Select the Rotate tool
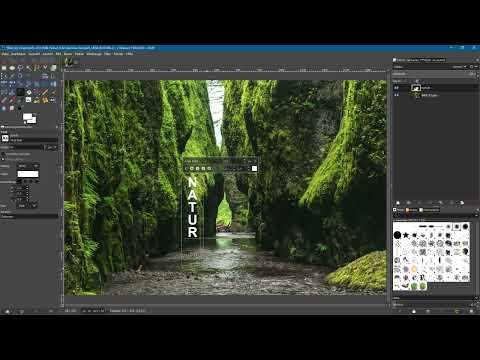Screen dimensions: 480x360 tap(12, 84)
